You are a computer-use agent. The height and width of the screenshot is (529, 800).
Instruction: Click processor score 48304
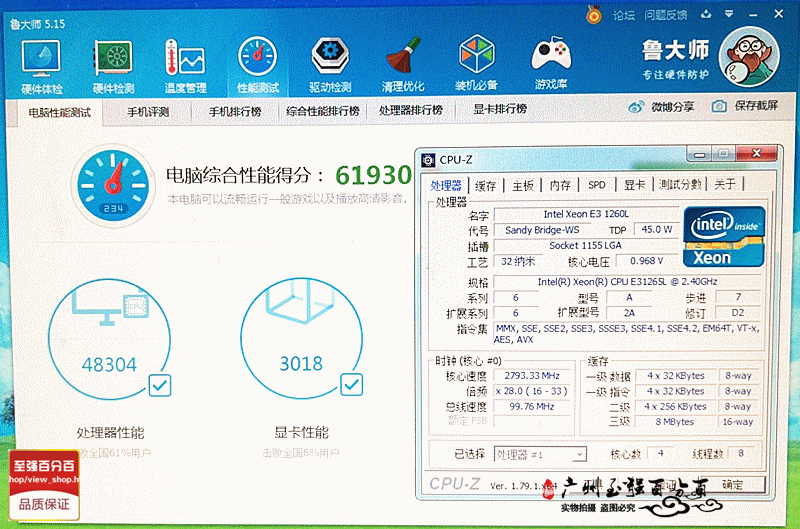pos(109,365)
